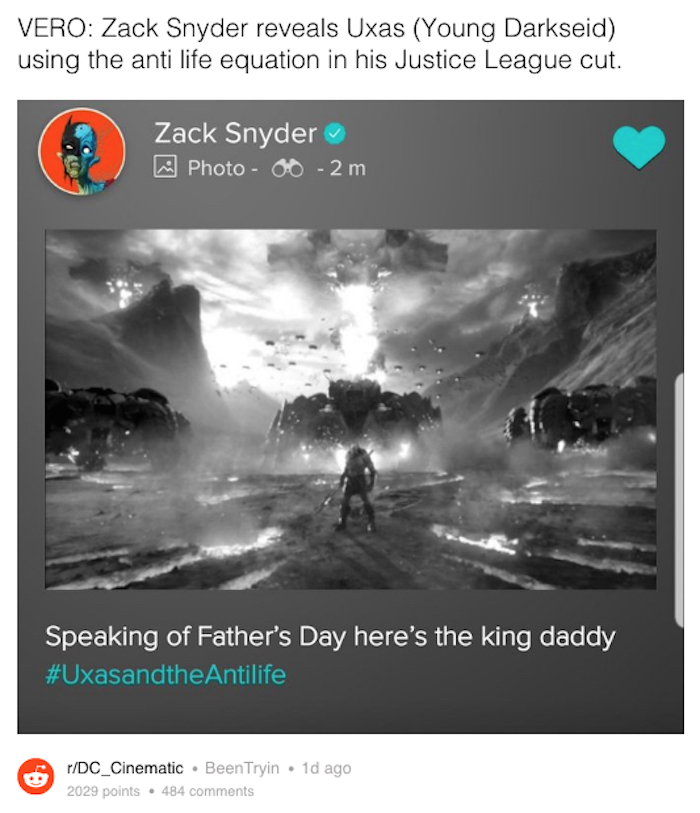Open the post title about Uxas reveal
The image size is (700, 813).
(320, 44)
